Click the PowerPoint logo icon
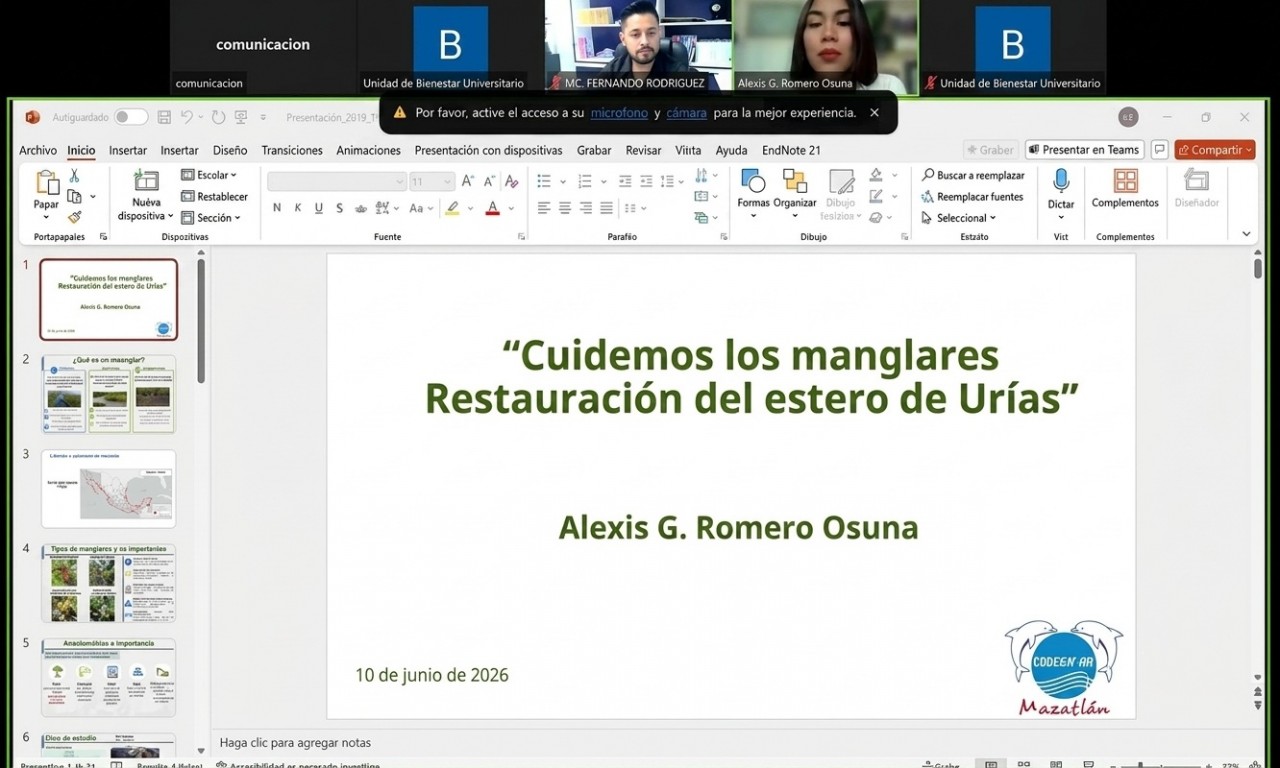Viewport: 1280px width, 768px height. pos(33,117)
